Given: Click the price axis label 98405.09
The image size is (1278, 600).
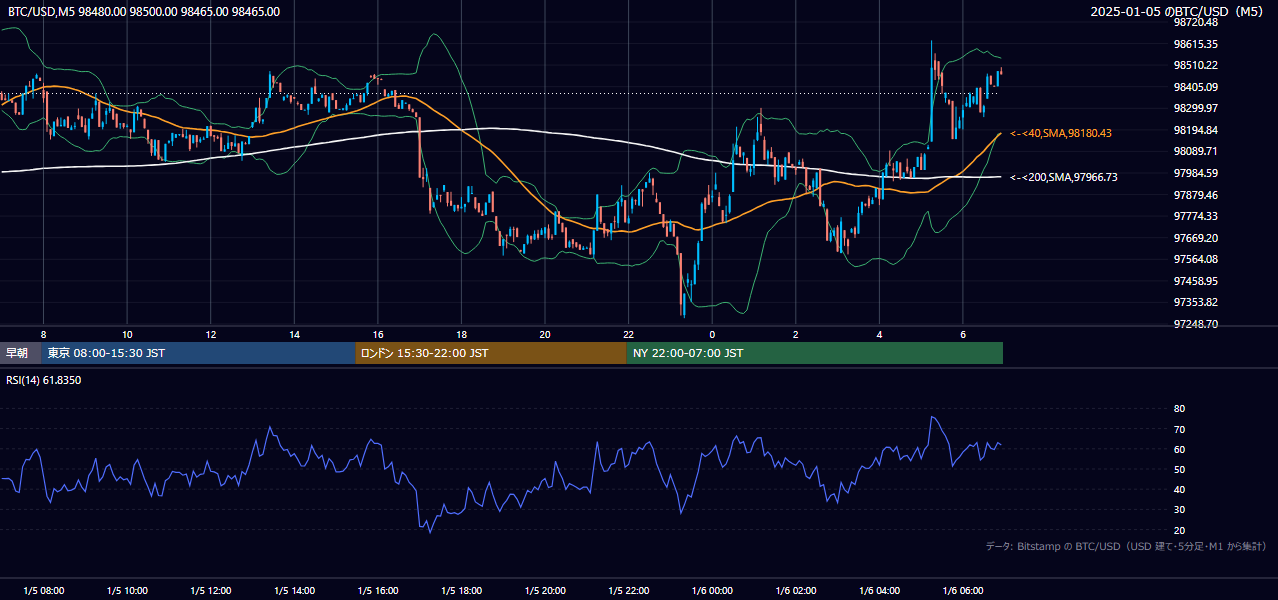Looking at the screenshot, I should pos(1195,87).
